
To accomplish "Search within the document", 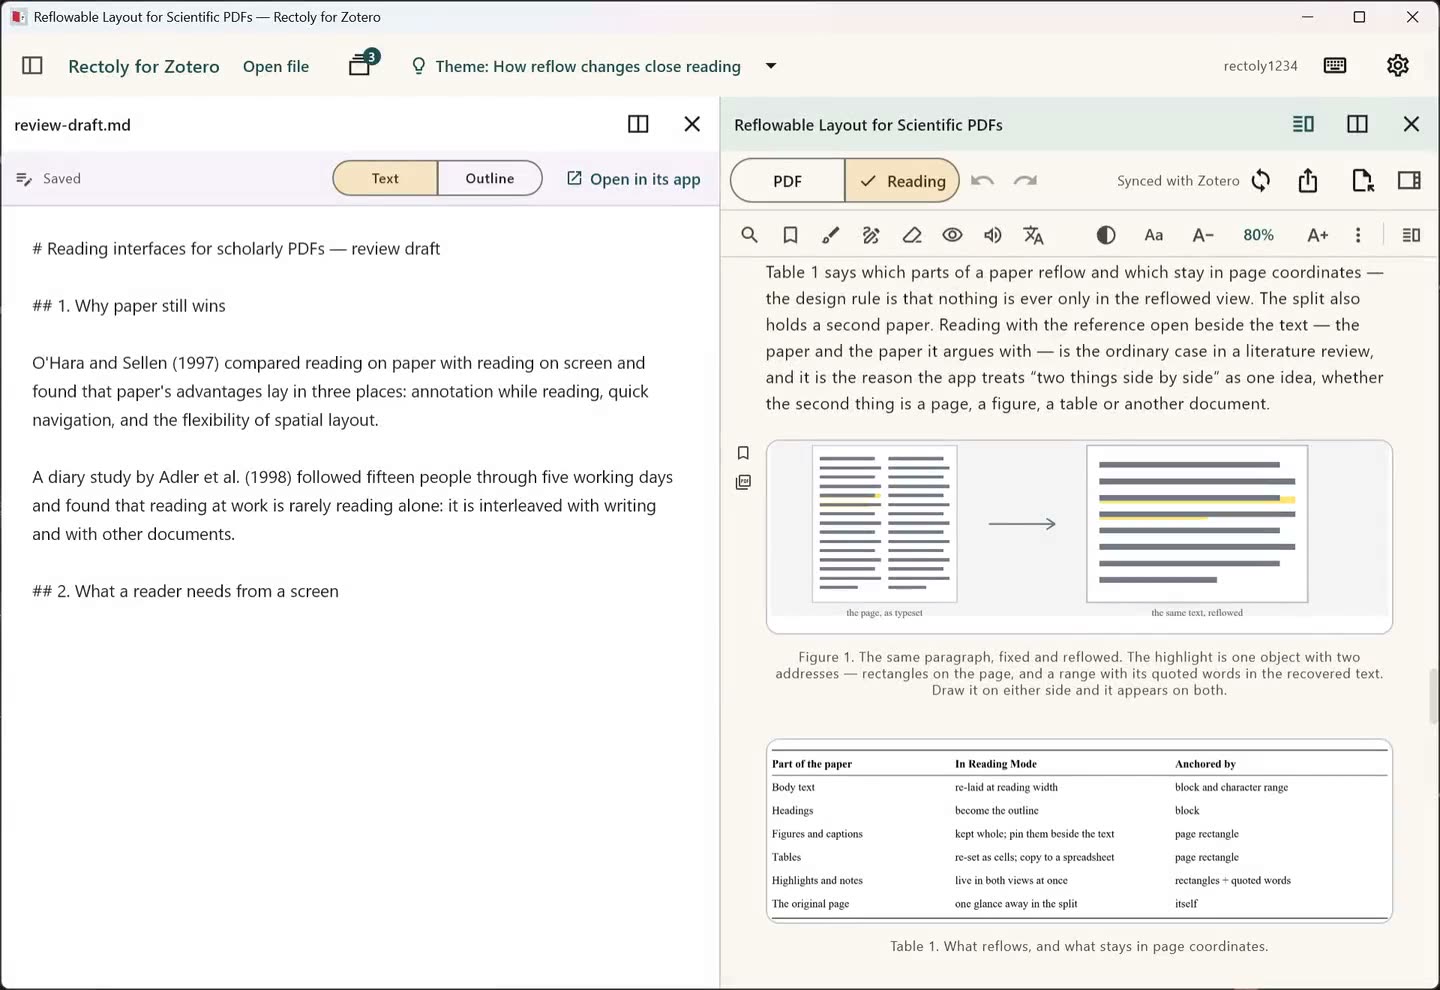I will pos(749,235).
